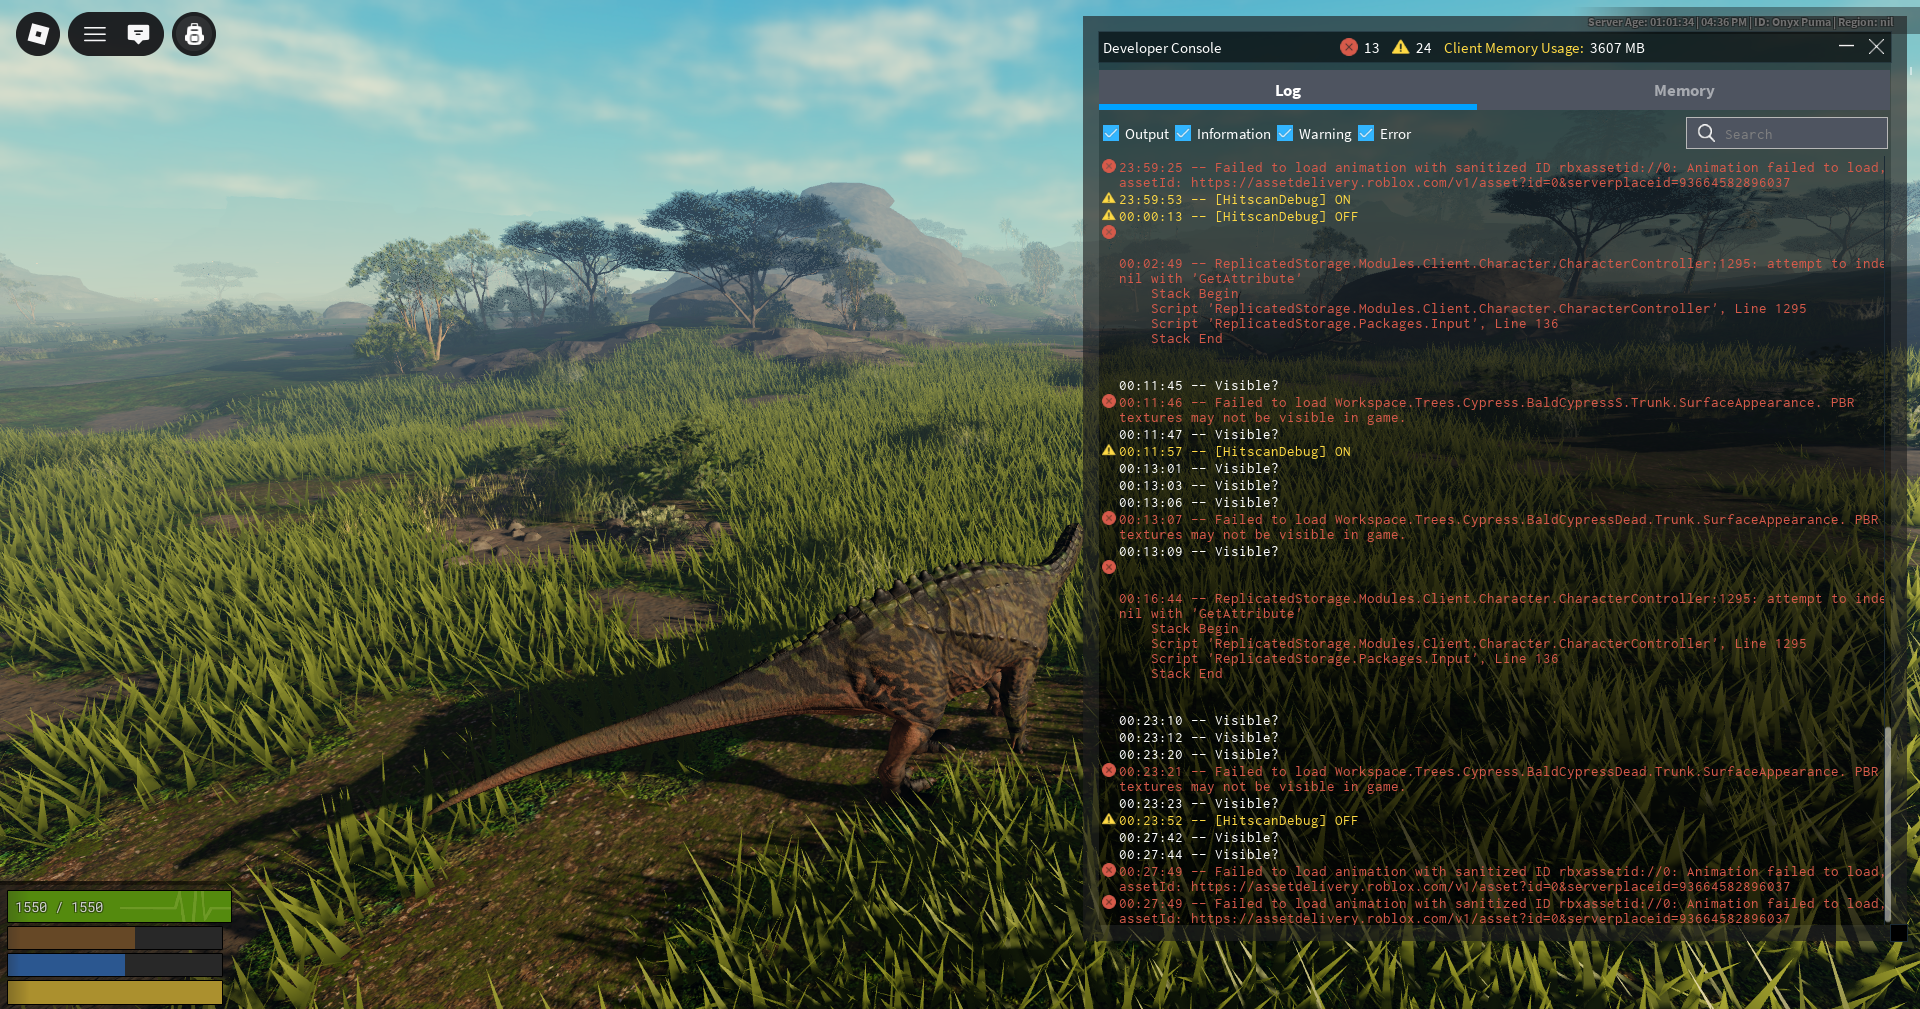Screen dimensions: 1920x1009
Task: Click the yellow status bar
Action: click(x=115, y=991)
